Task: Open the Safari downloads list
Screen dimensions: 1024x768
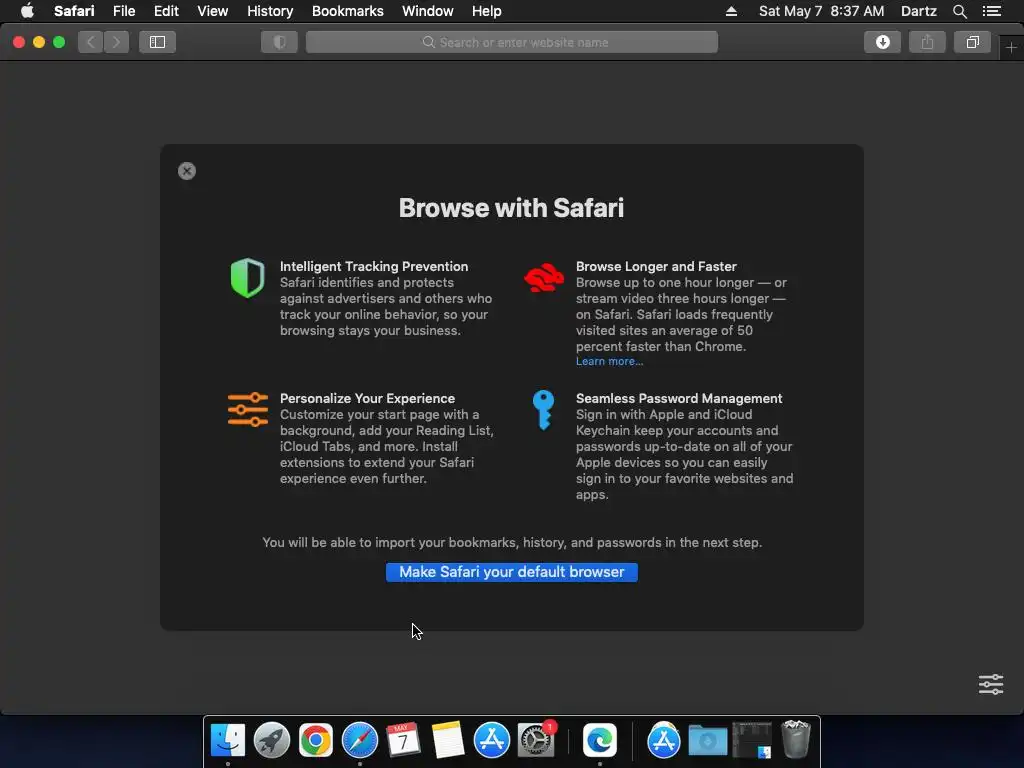Action: tap(882, 42)
